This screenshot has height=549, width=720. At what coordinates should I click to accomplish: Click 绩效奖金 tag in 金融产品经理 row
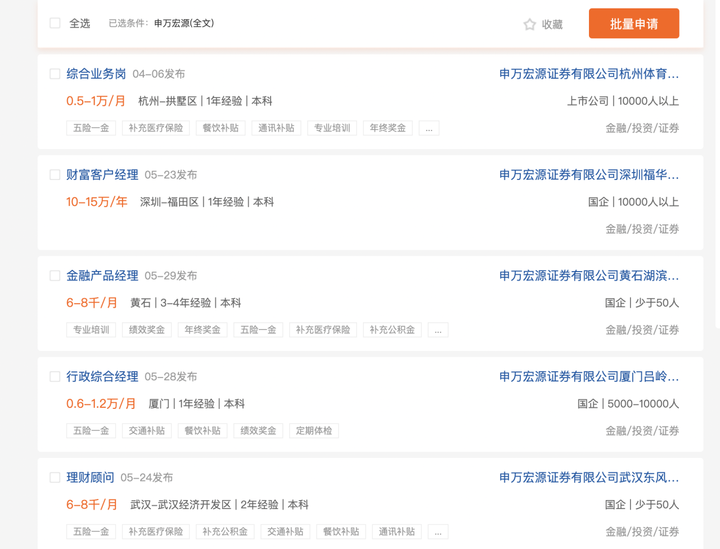click(x=146, y=330)
